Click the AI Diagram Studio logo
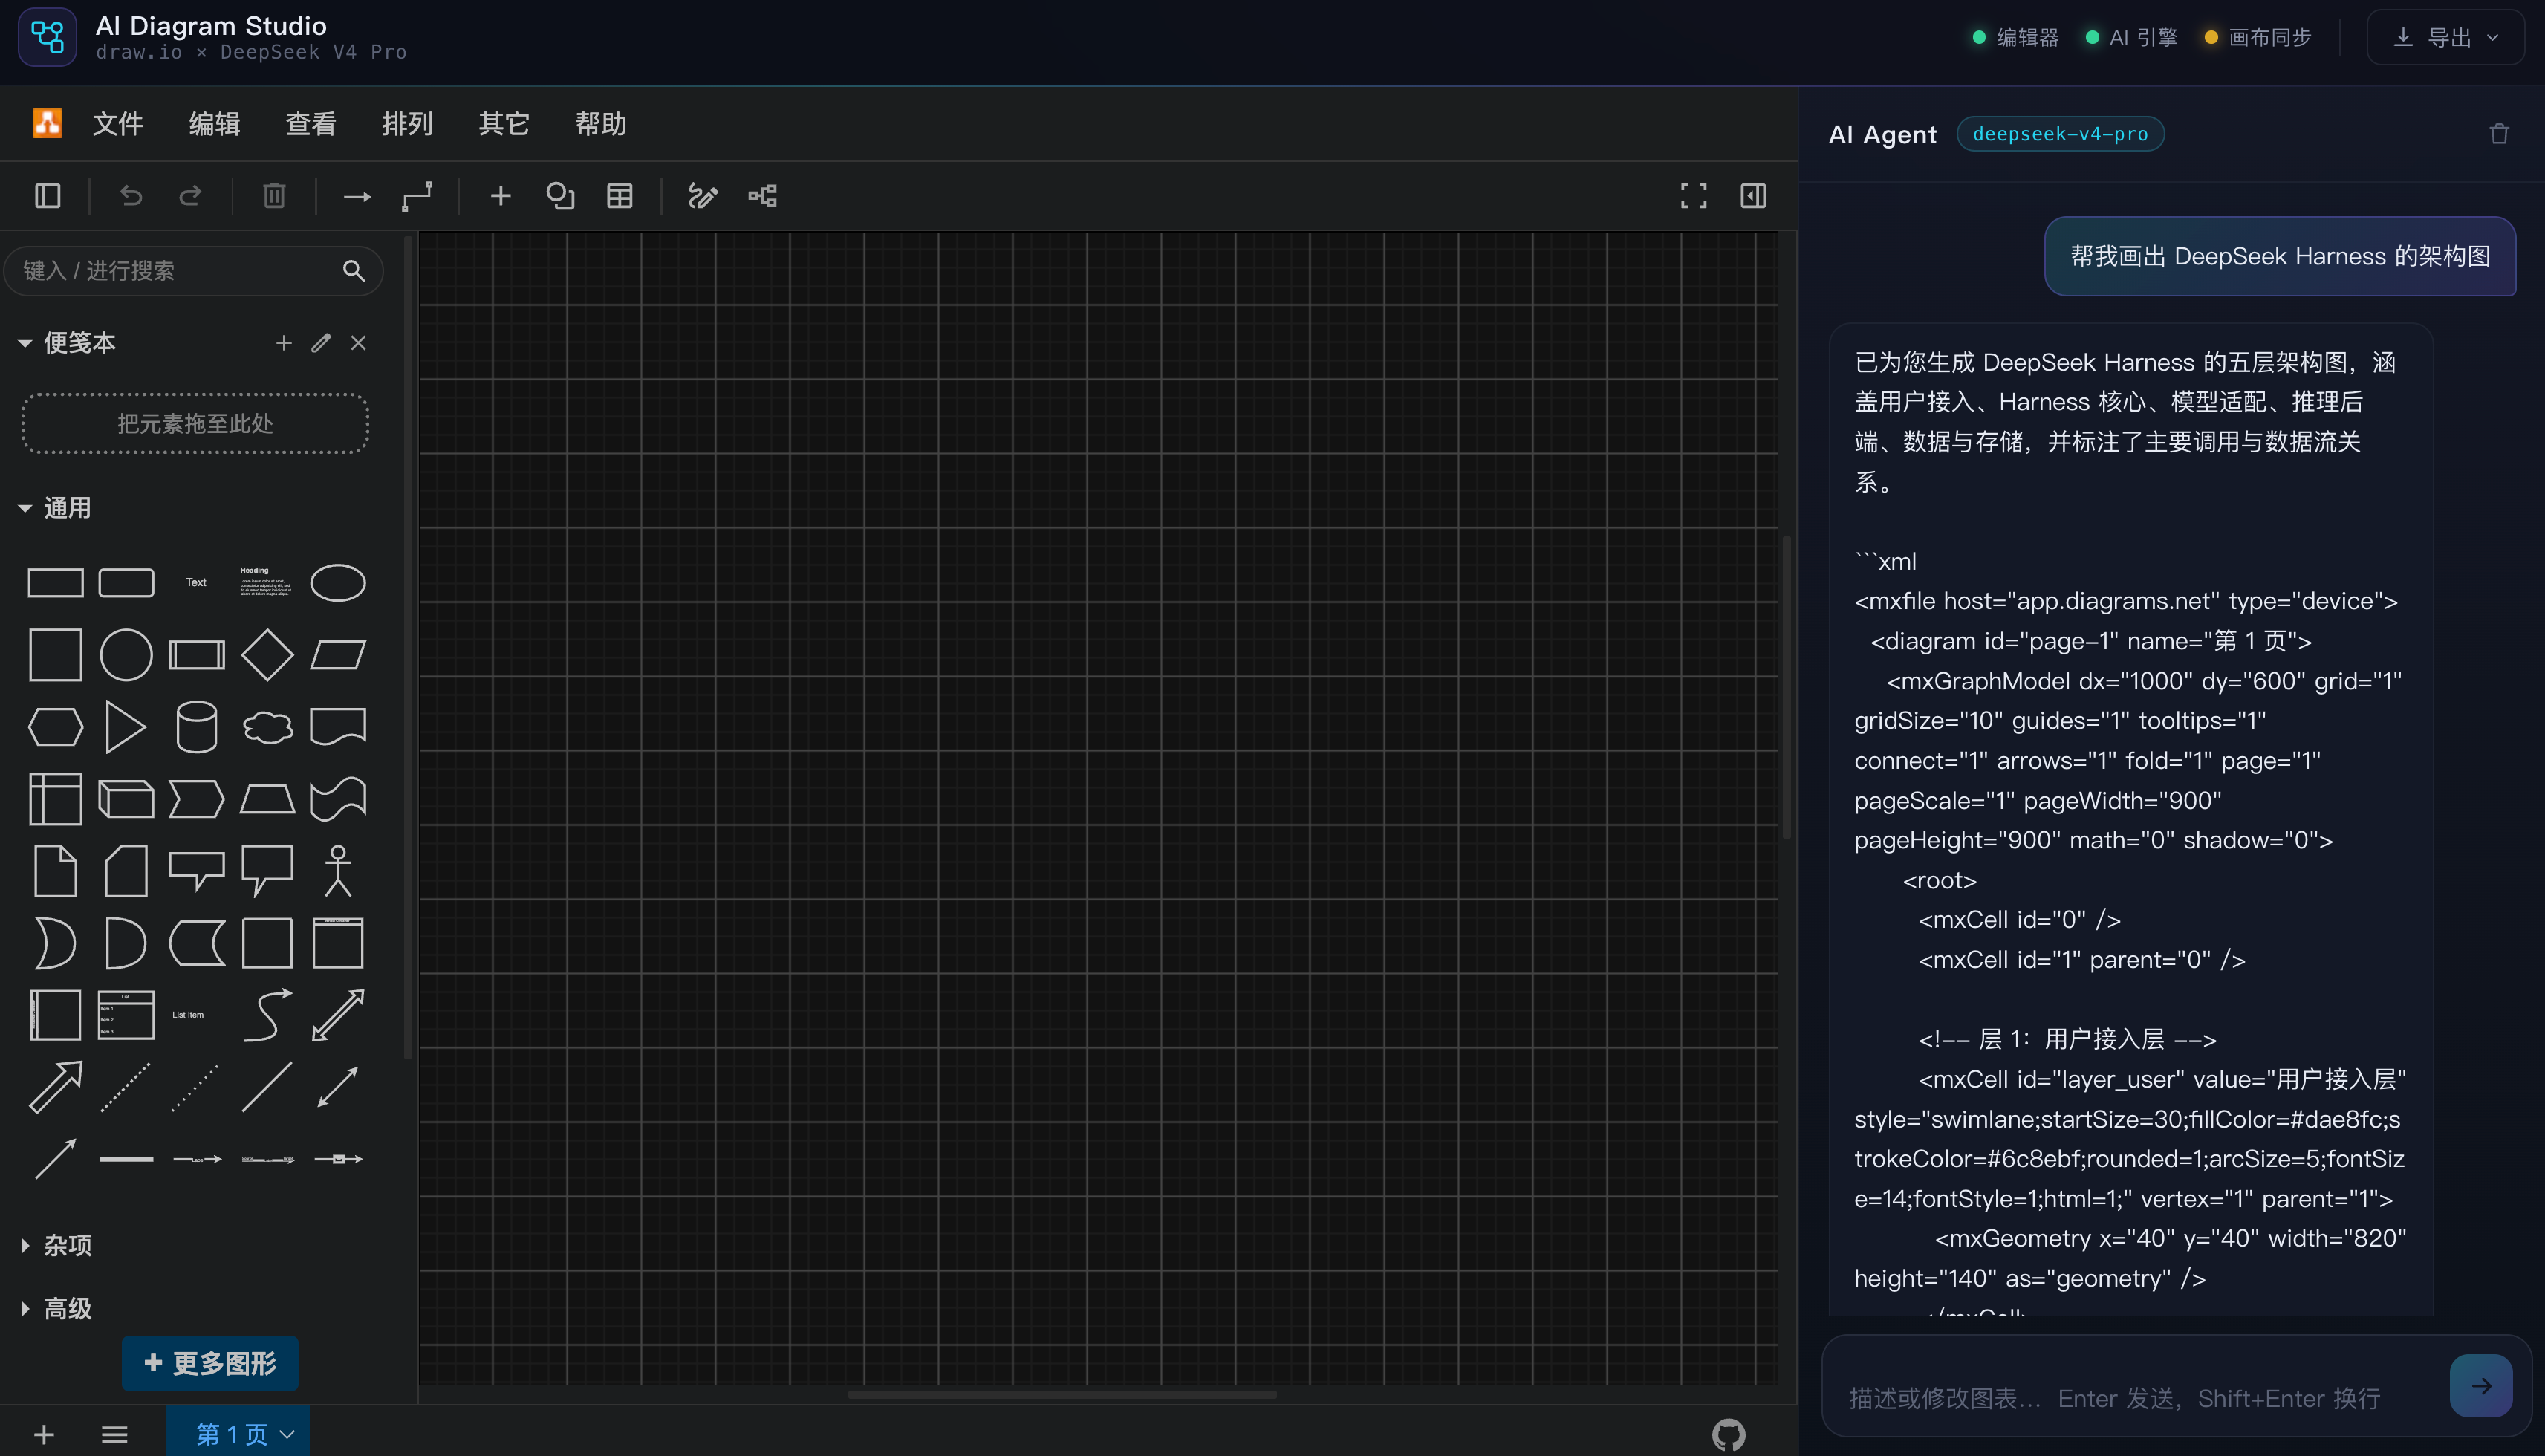This screenshot has width=2545, height=1456. click(x=47, y=37)
